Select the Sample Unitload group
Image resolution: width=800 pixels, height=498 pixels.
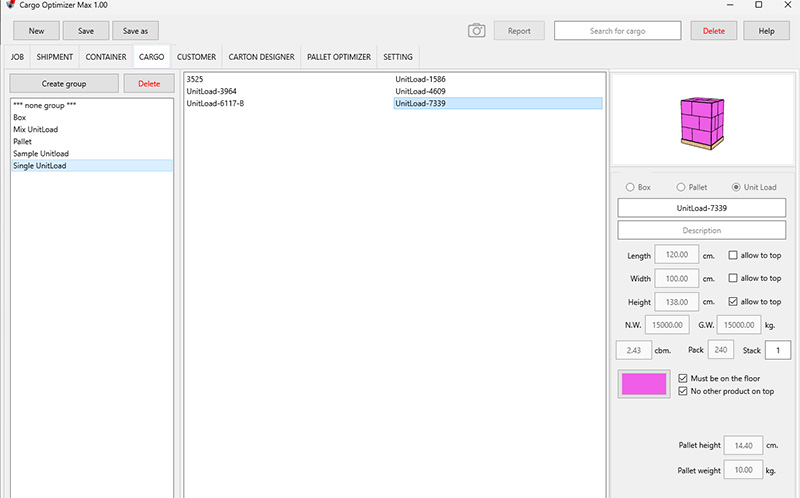click(92, 154)
